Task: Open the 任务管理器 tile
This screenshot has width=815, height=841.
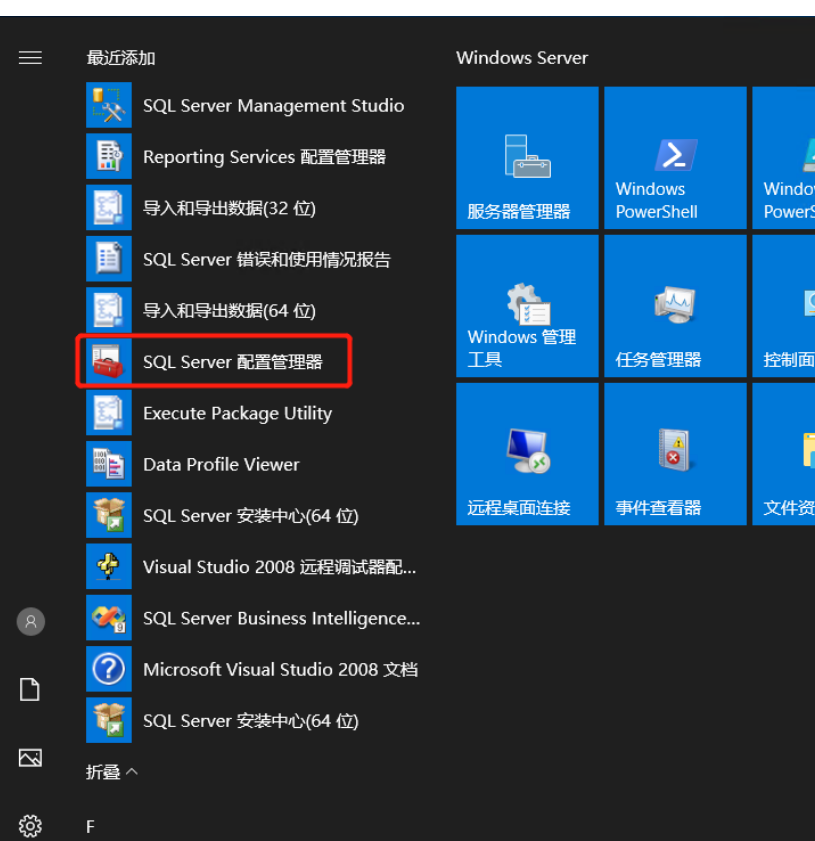Action: point(675,306)
